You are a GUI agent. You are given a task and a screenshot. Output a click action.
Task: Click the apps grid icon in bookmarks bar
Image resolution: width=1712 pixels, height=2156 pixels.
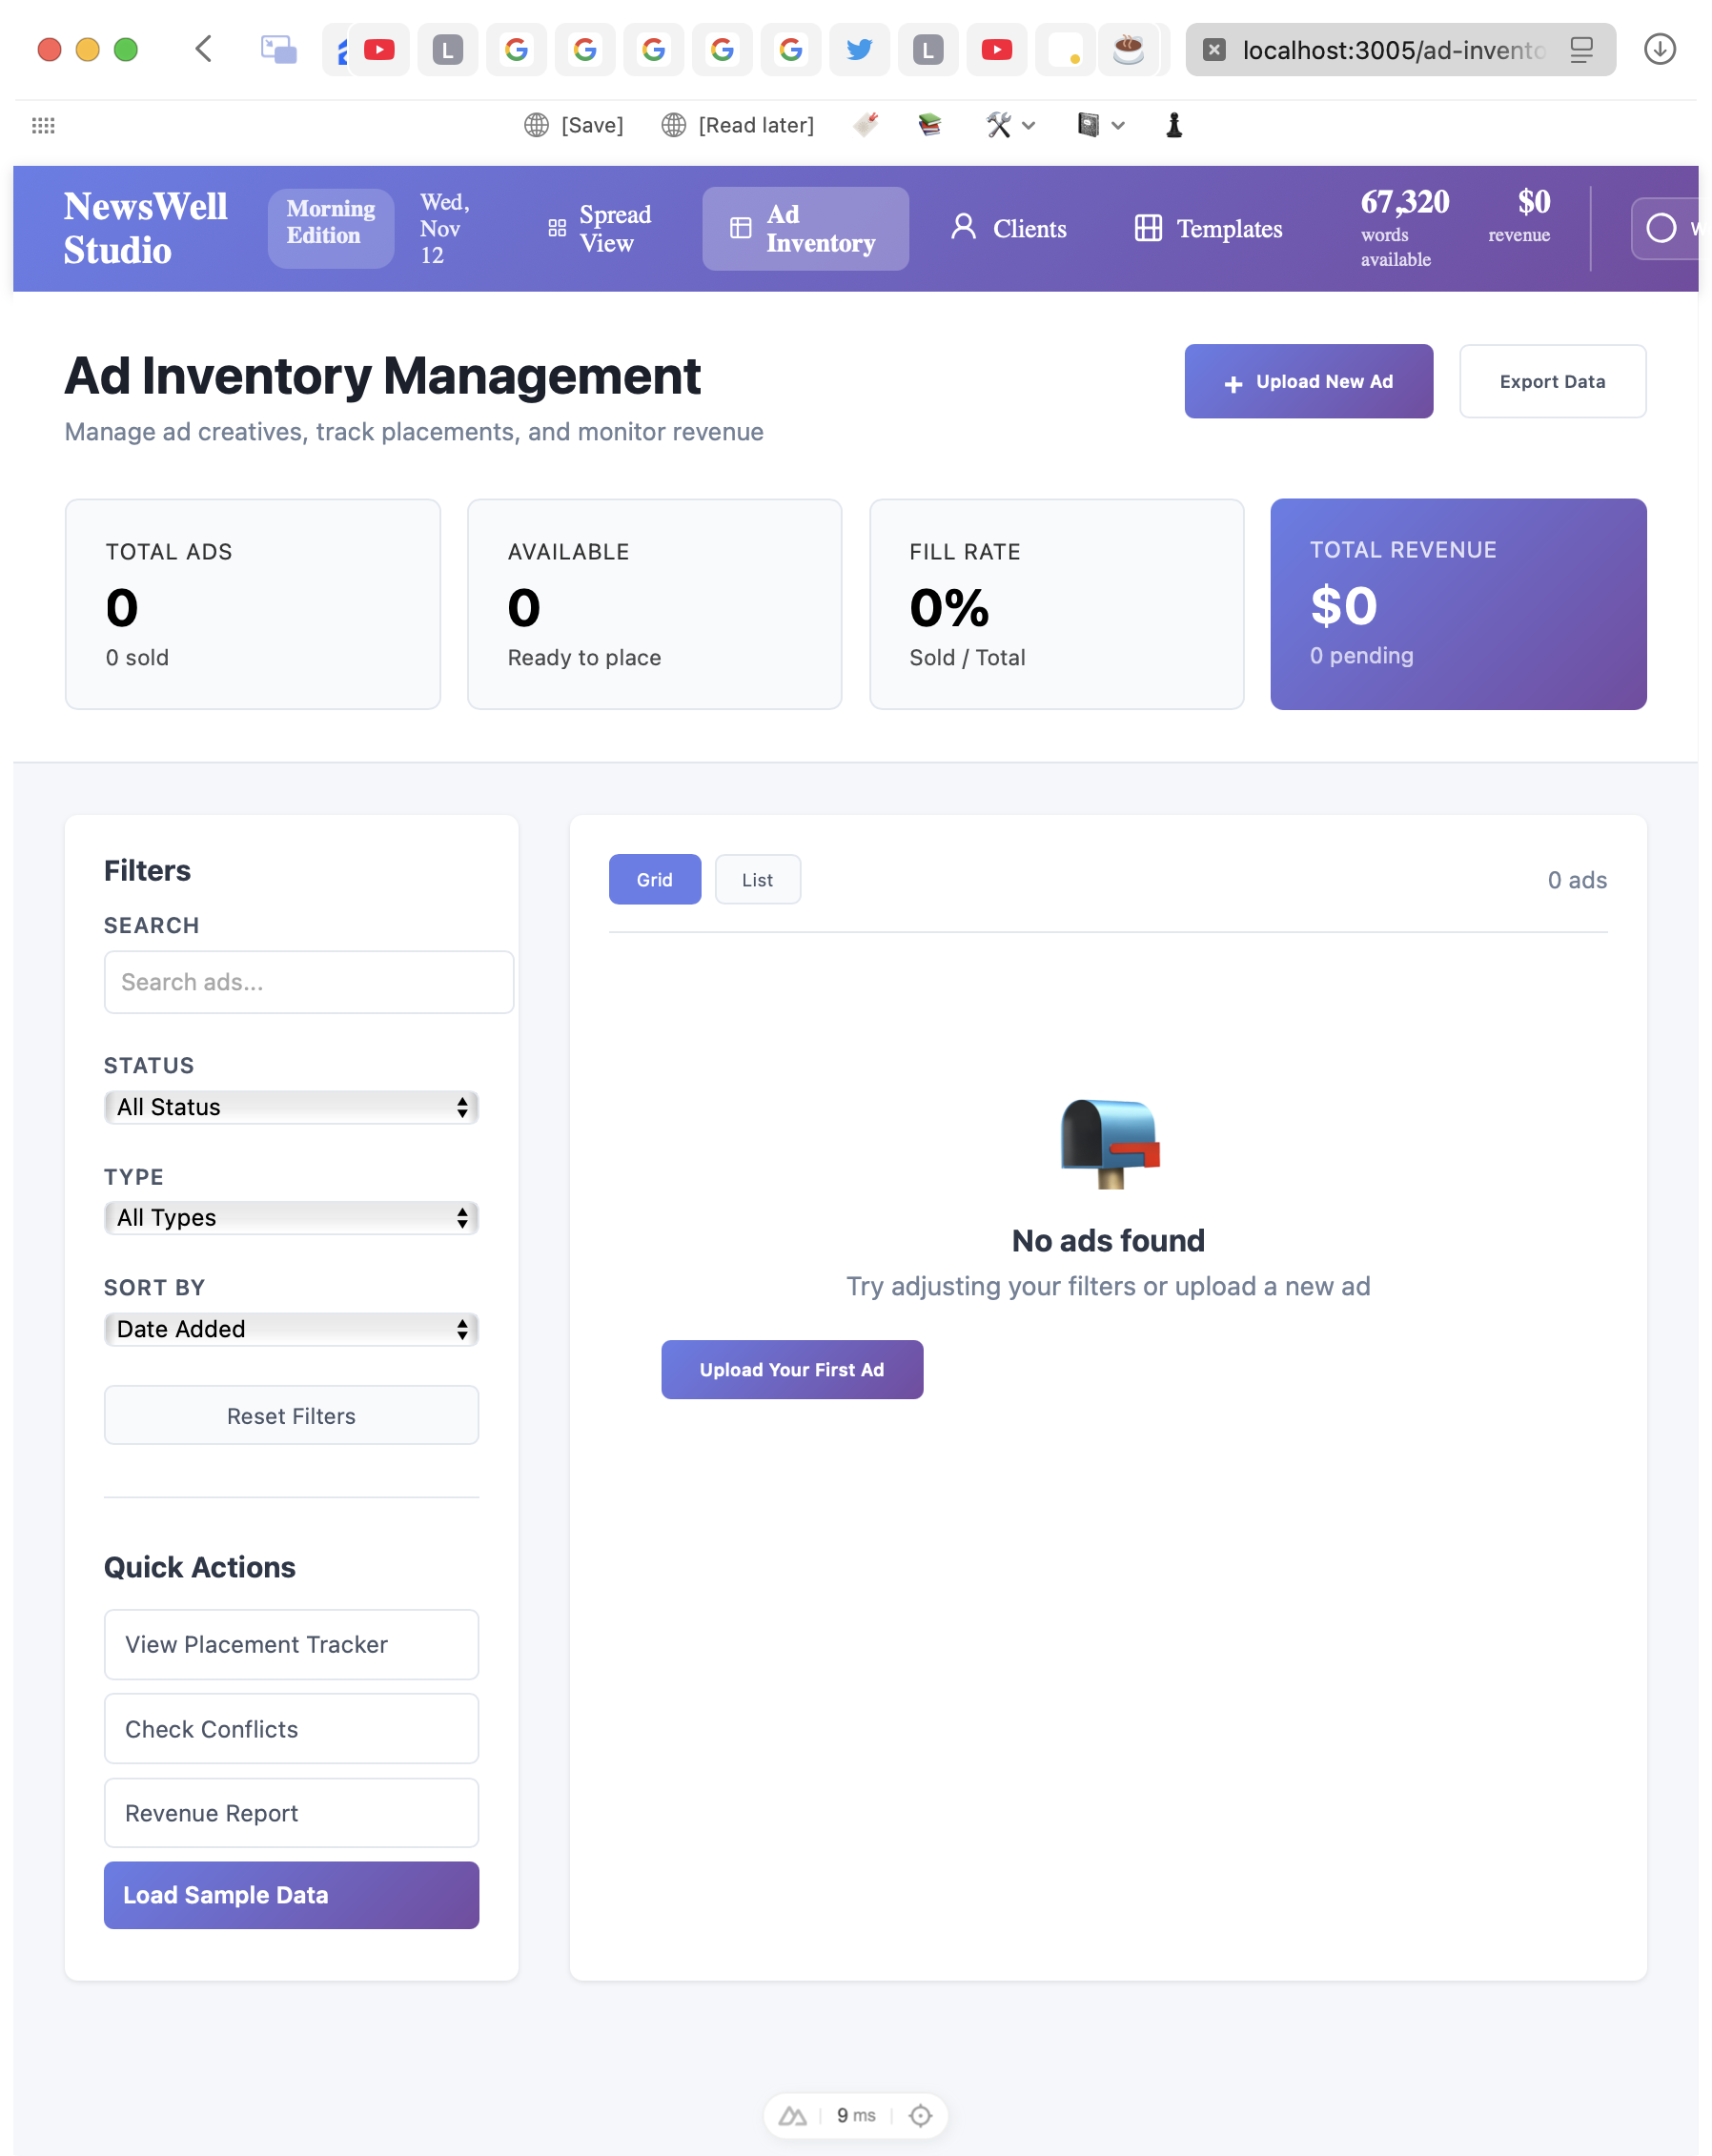click(43, 125)
